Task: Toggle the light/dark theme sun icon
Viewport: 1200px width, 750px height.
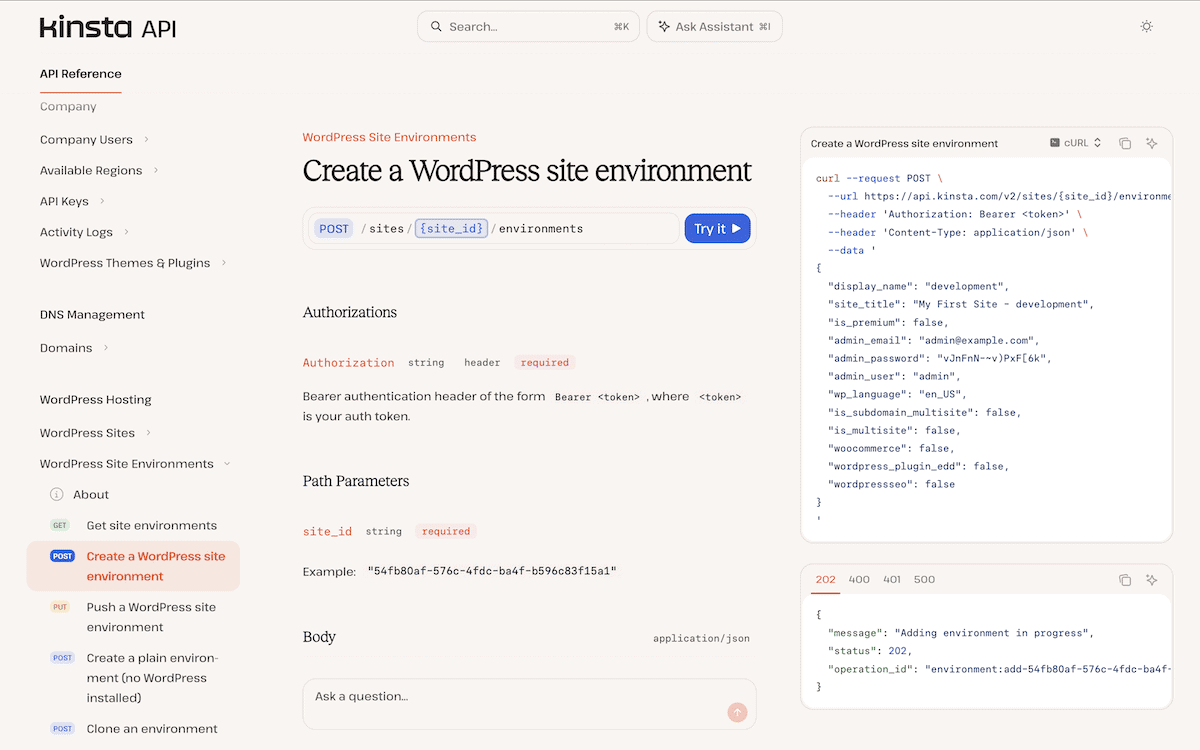Action: coord(1147,27)
